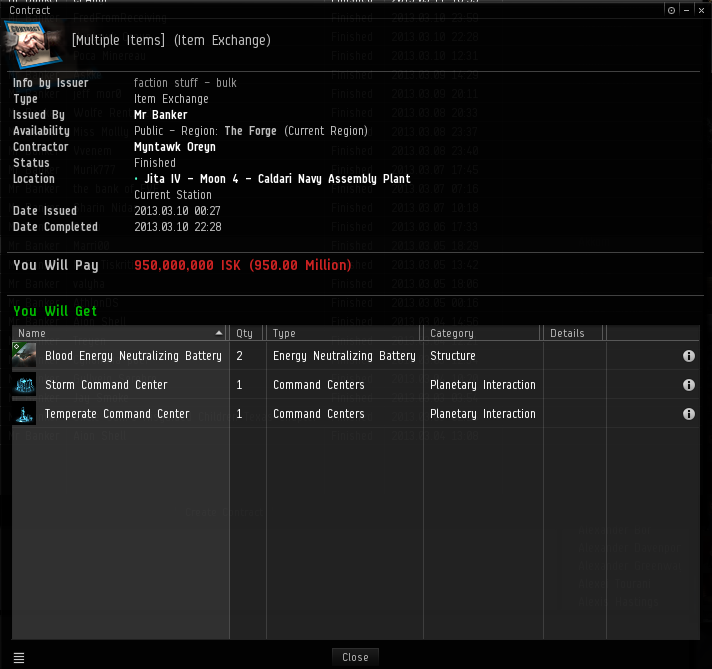The image size is (712, 669).
Task: Close the Contract window with X
Action: pyautogui.click(x=702, y=10)
